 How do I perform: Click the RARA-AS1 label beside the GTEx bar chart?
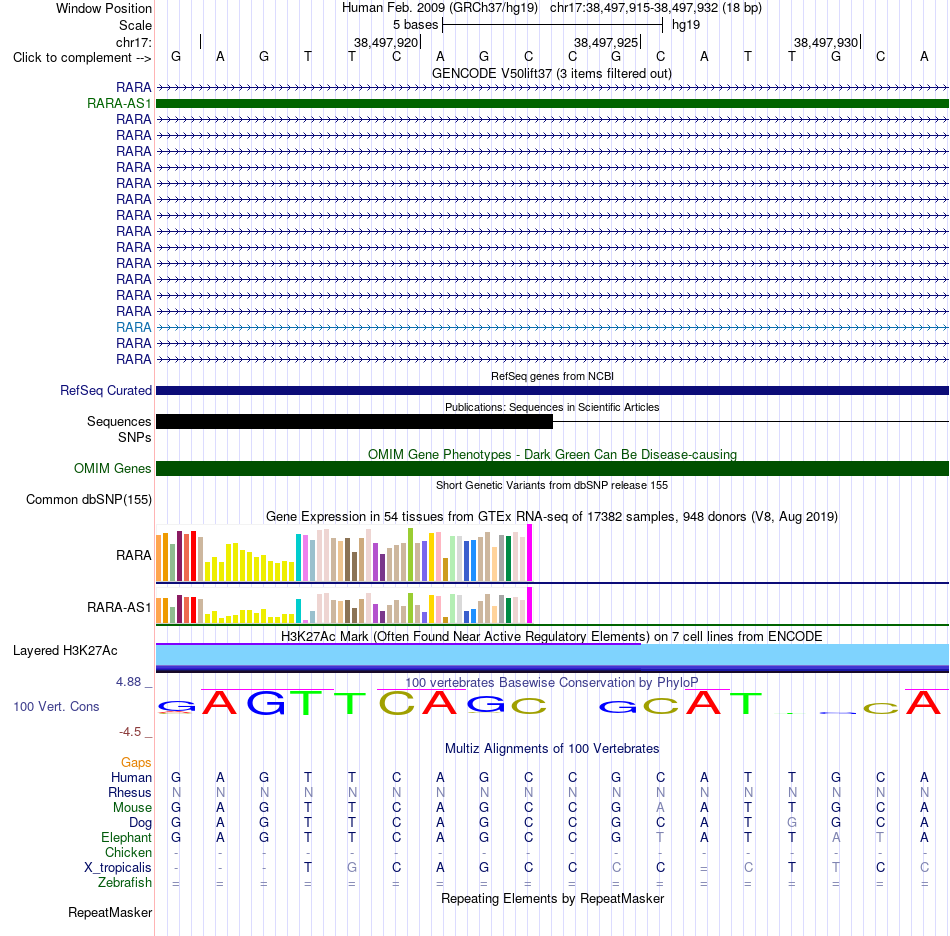119,608
